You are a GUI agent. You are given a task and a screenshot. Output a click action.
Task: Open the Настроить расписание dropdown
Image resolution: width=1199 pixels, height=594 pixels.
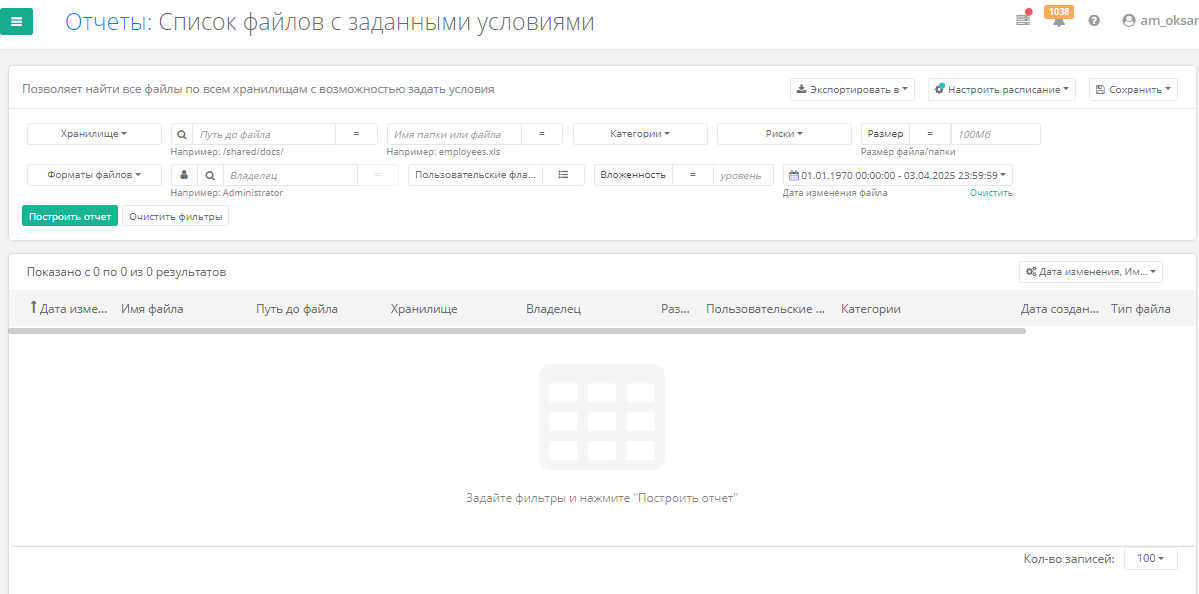point(1002,89)
